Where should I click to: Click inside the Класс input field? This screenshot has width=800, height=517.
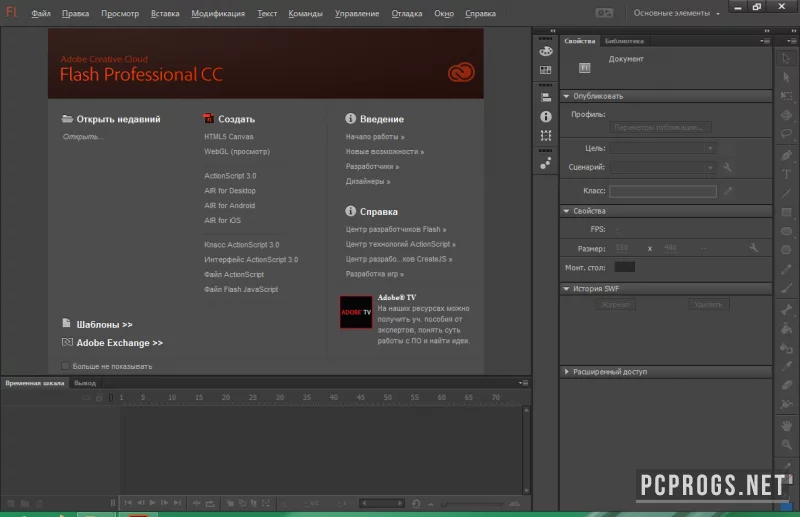[663, 191]
